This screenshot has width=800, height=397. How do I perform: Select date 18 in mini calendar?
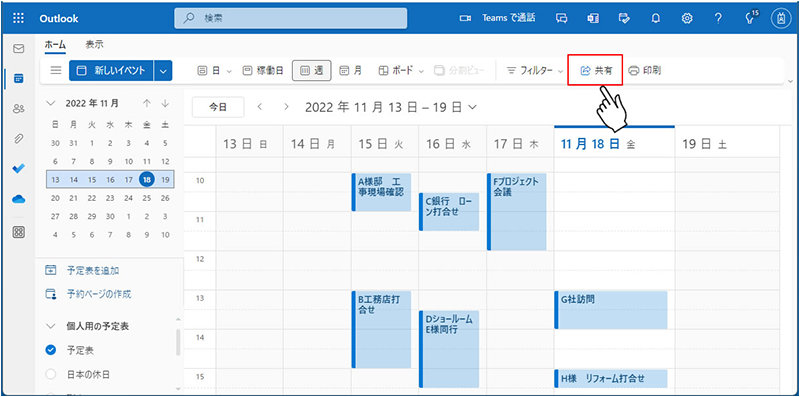coord(147,180)
